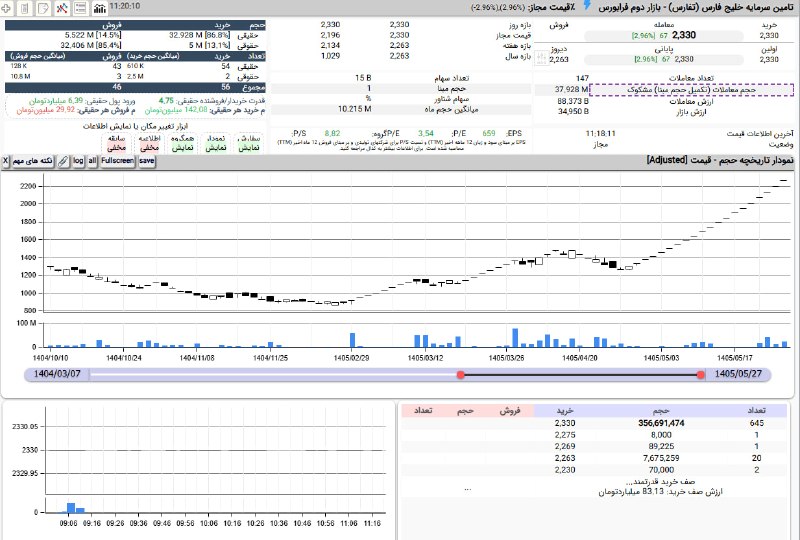Screen dimensions: 800x540
Task: Click the left red handle of date slider
Action: (x=461, y=375)
